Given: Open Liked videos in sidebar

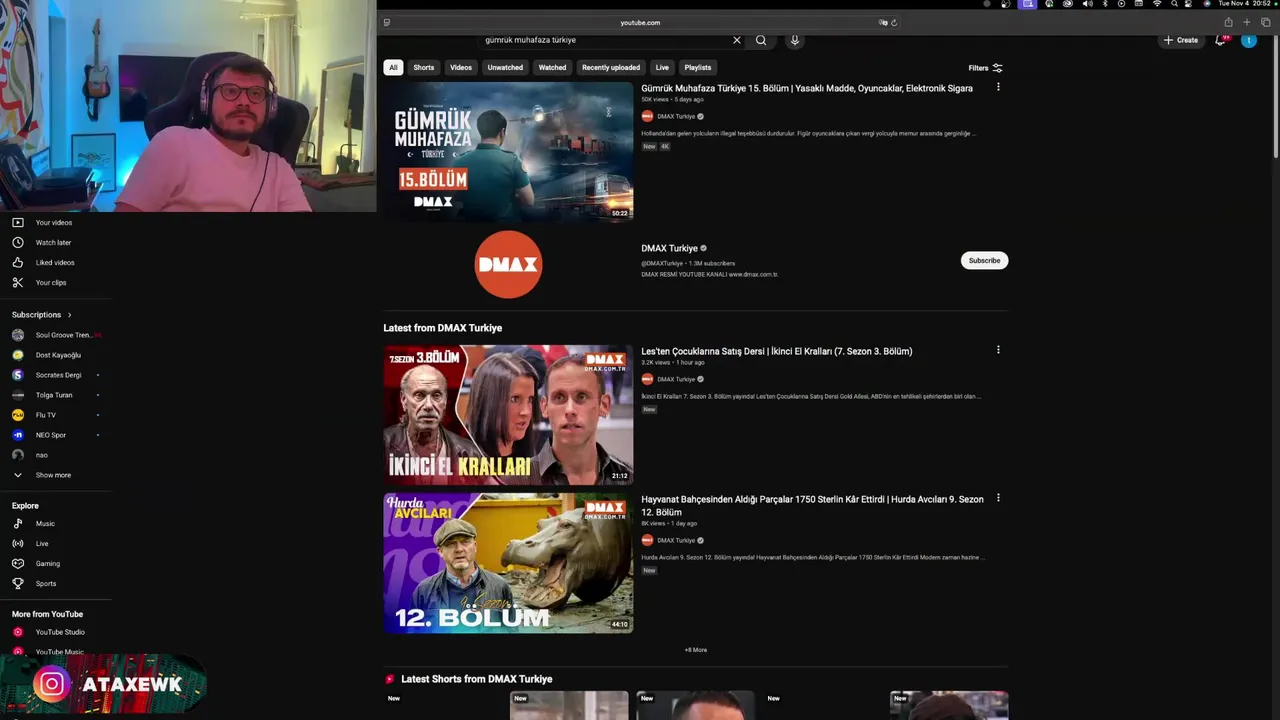Looking at the screenshot, I should point(55,262).
